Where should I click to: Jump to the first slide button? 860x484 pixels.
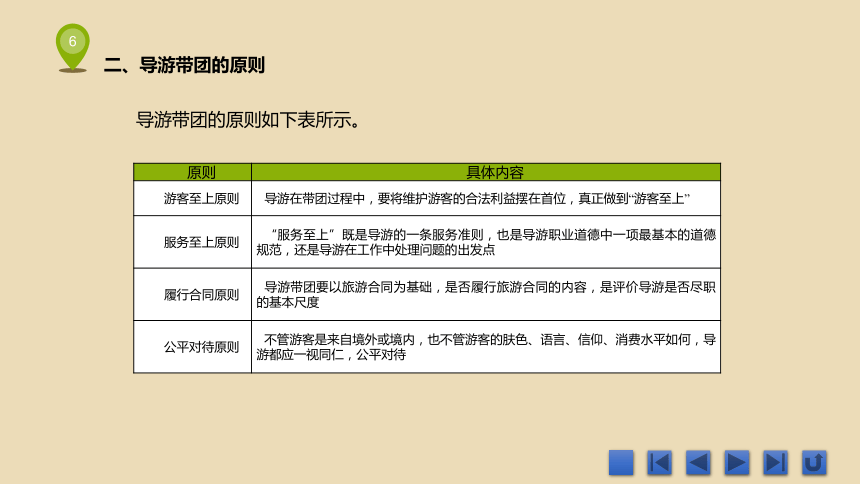tap(659, 463)
